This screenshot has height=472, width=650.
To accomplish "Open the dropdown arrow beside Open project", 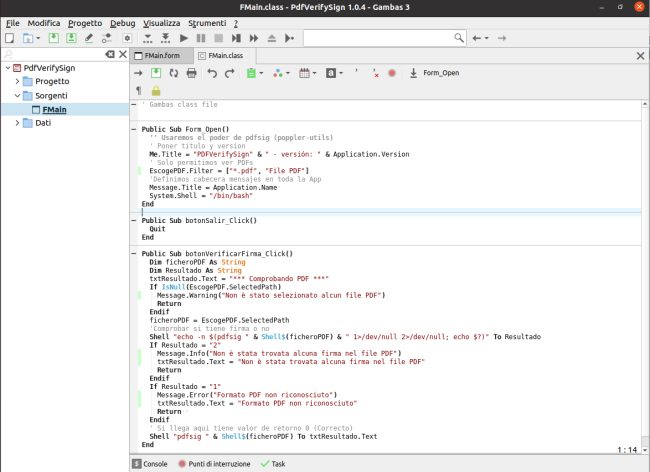I will point(38,38).
